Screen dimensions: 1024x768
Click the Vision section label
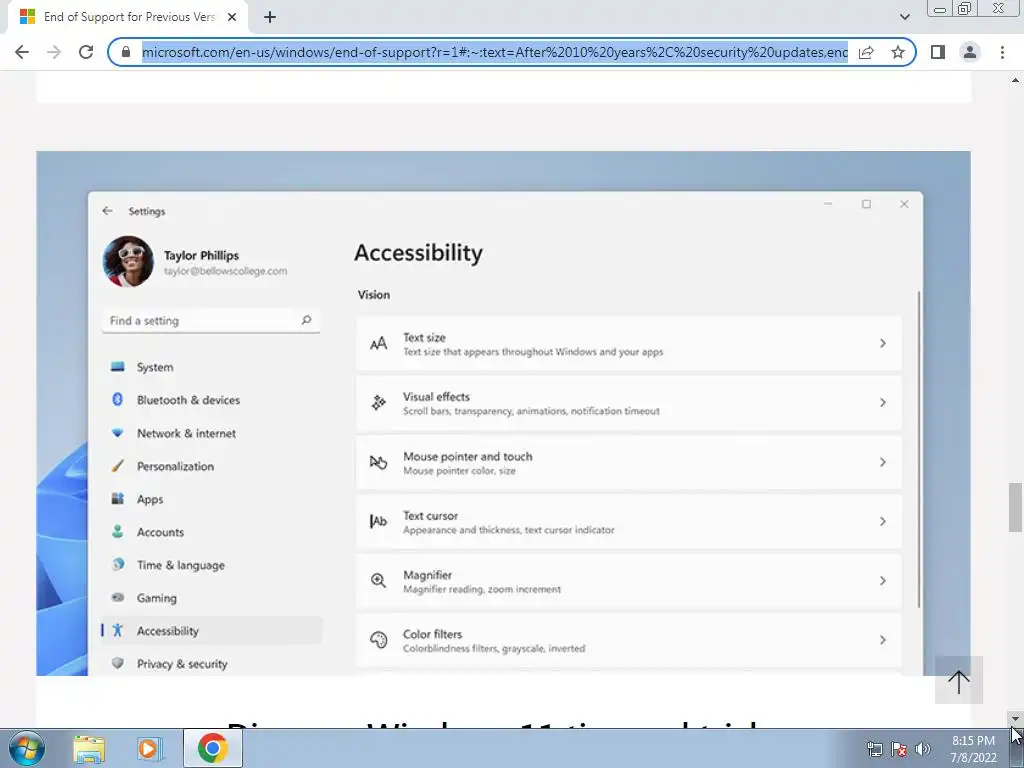374,295
